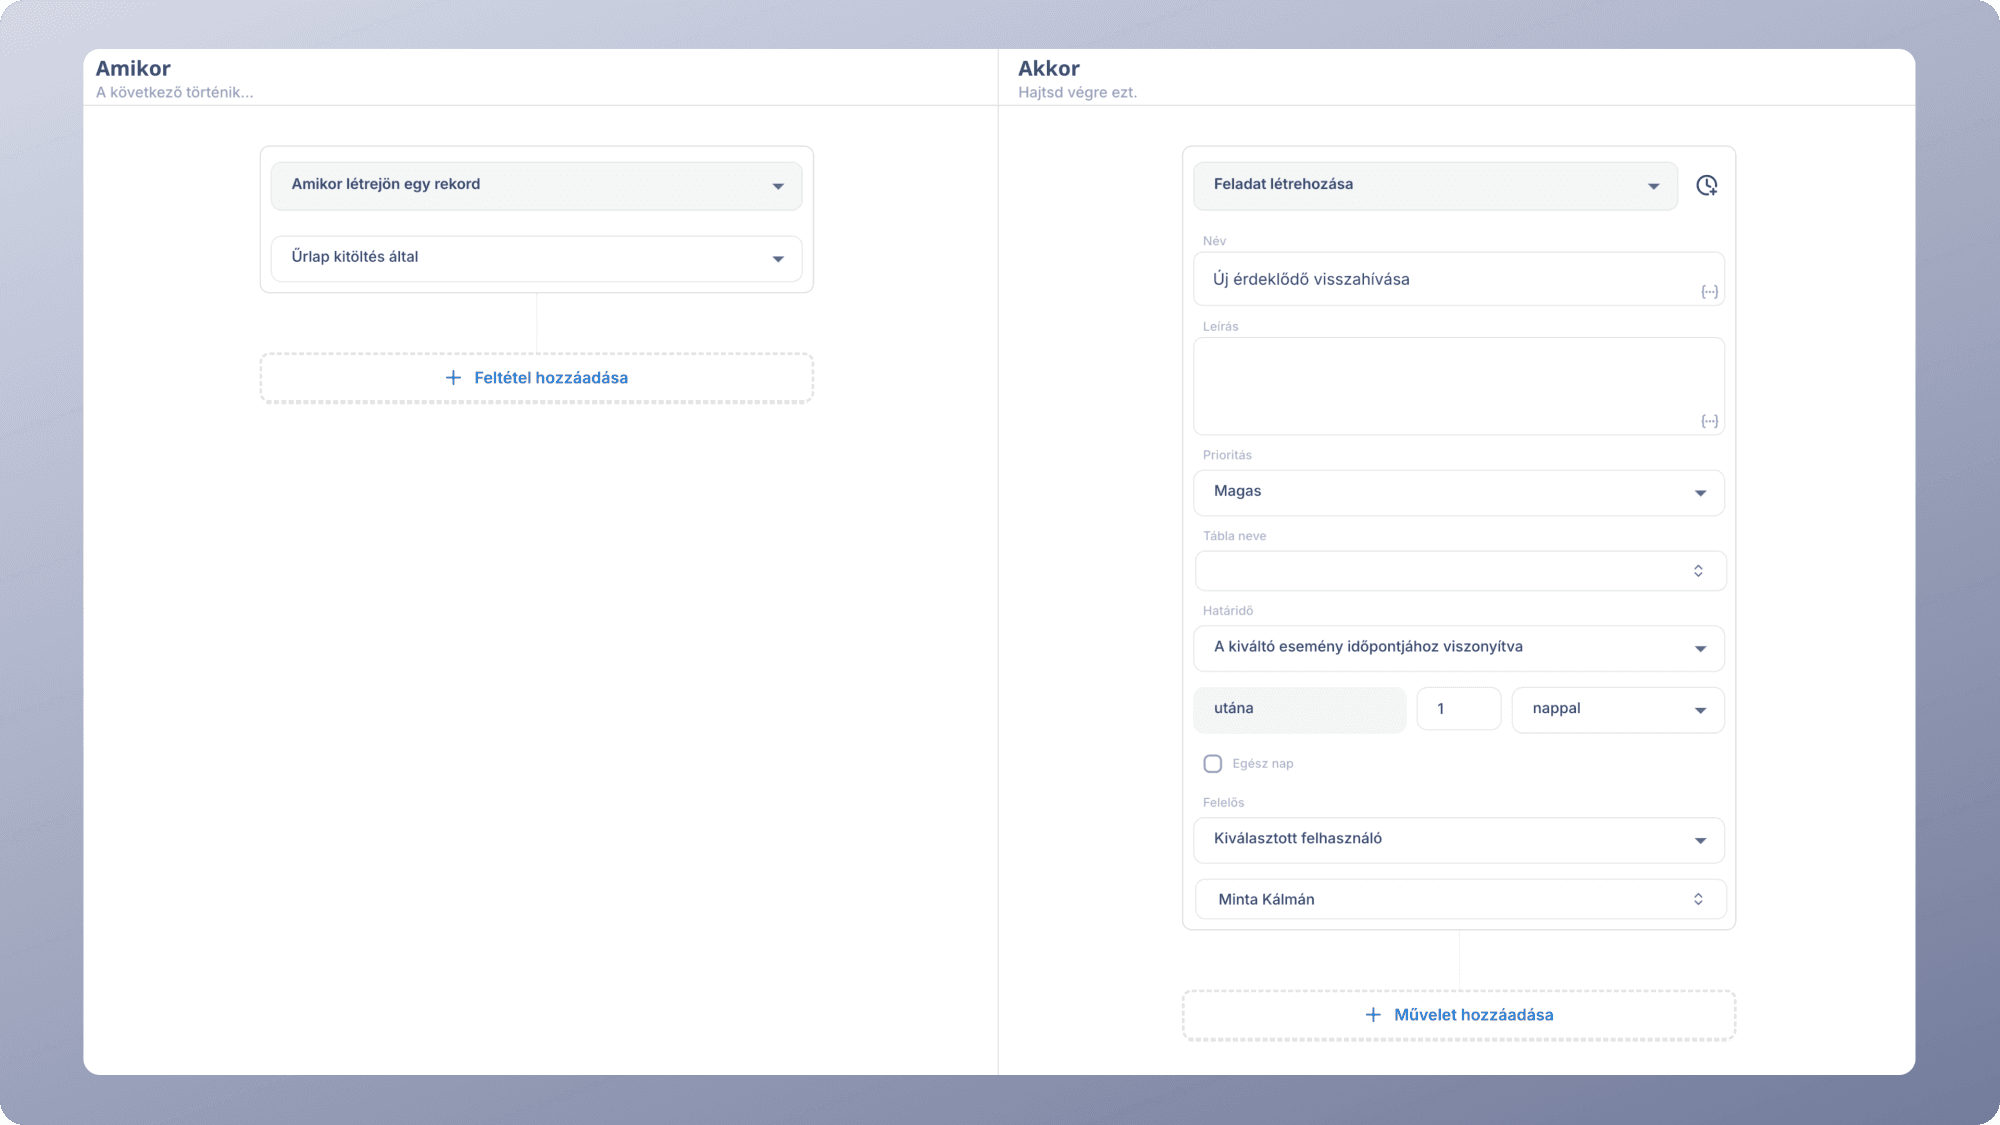This screenshot has height=1125, width=2000.
Task: Insert variable using the icon in Név field
Action: tap(1710, 292)
